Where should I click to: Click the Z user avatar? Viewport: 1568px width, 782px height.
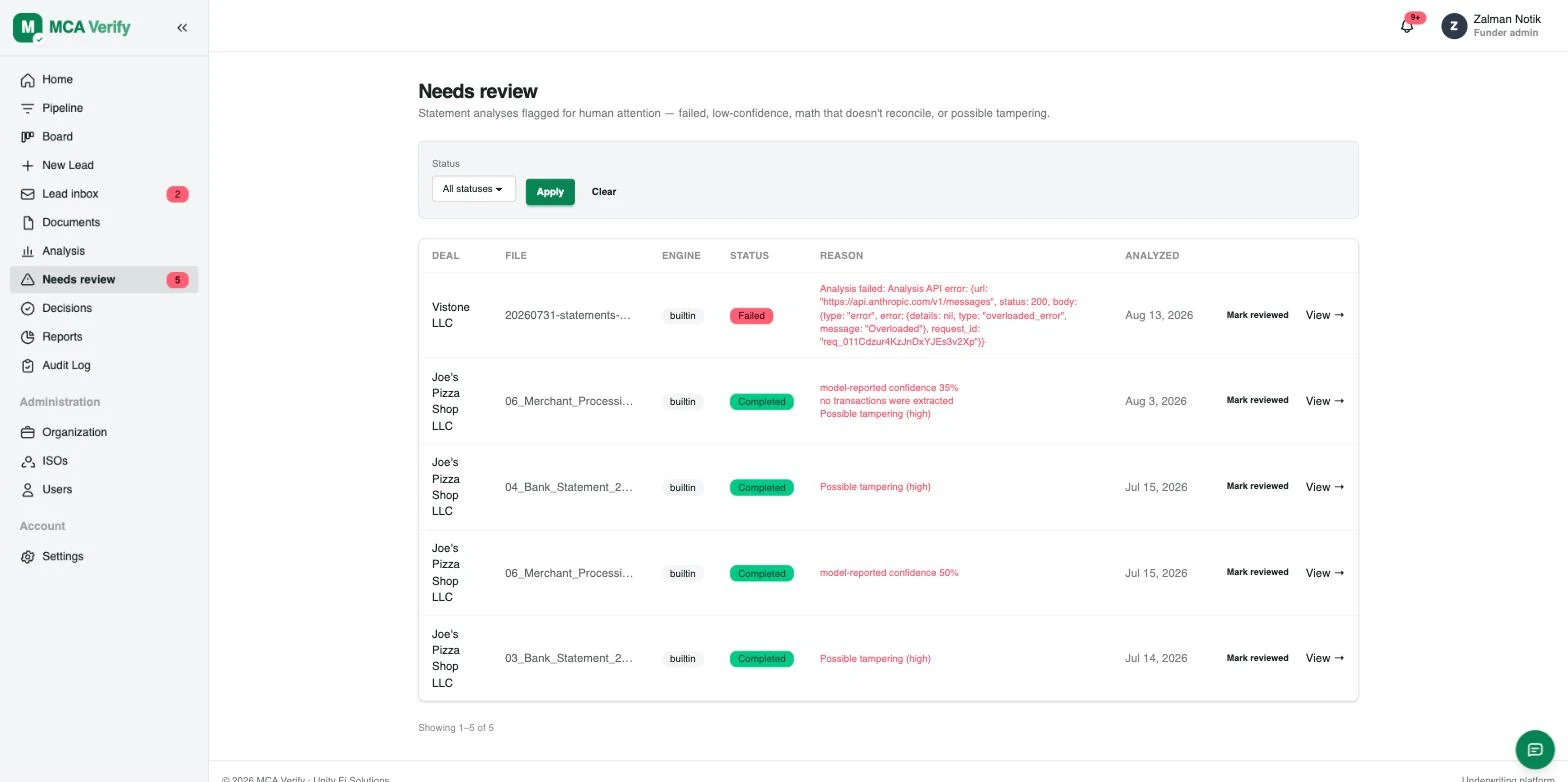click(x=1454, y=26)
